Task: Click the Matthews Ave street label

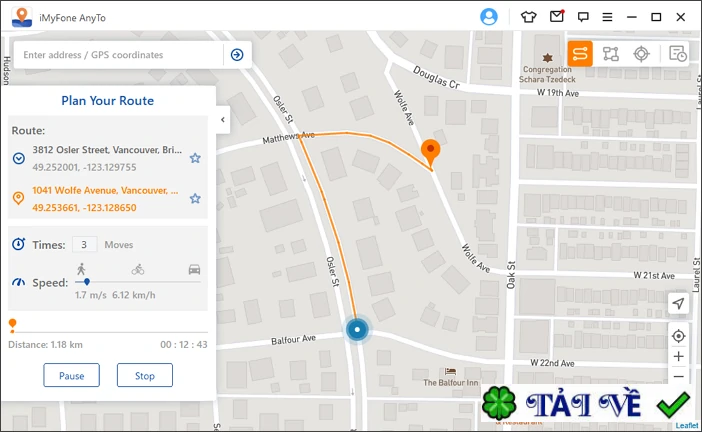Action: (288, 137)
